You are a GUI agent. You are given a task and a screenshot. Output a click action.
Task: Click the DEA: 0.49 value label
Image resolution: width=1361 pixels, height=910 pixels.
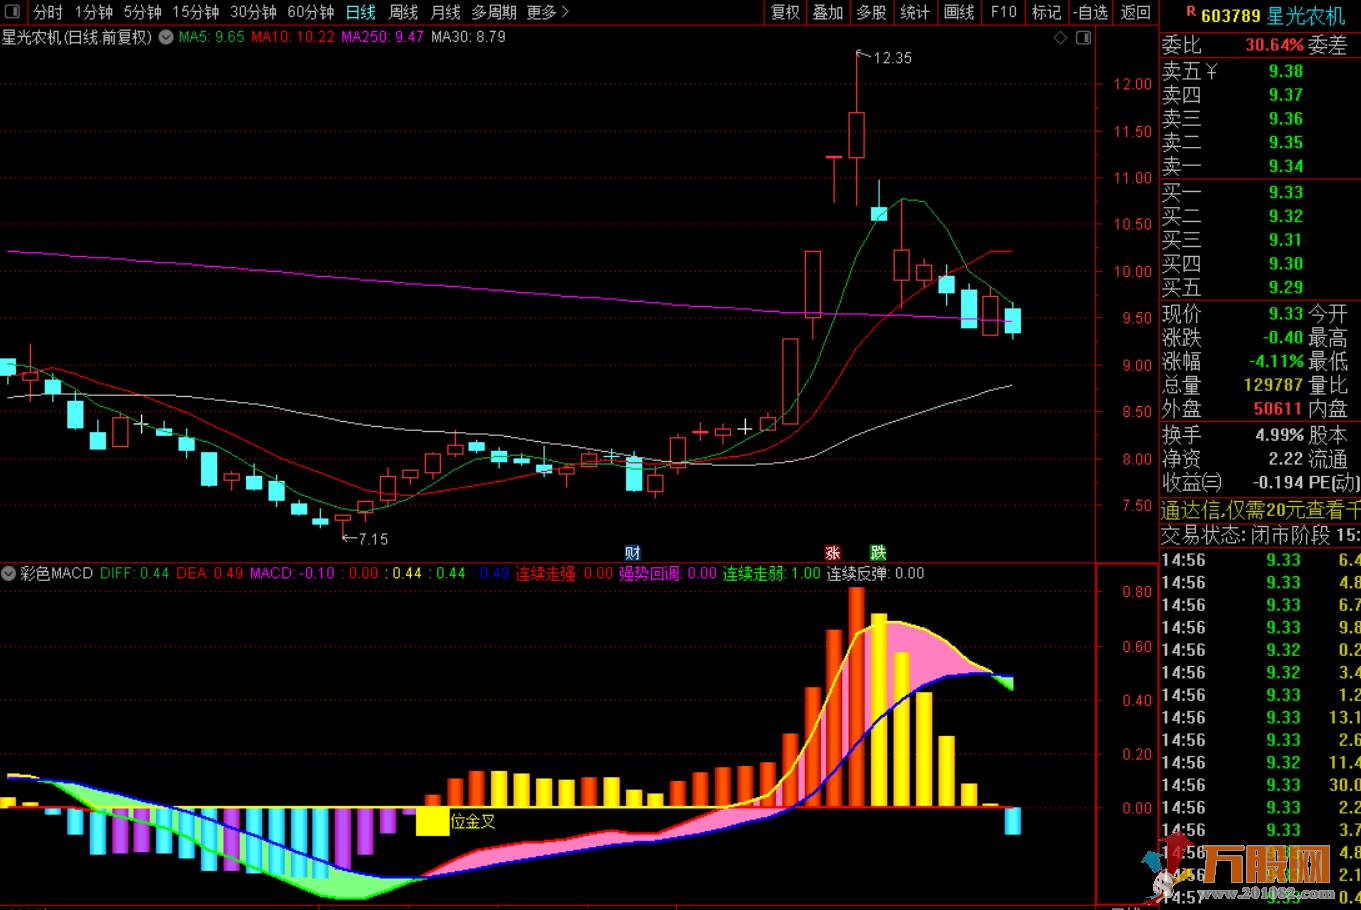209,574
